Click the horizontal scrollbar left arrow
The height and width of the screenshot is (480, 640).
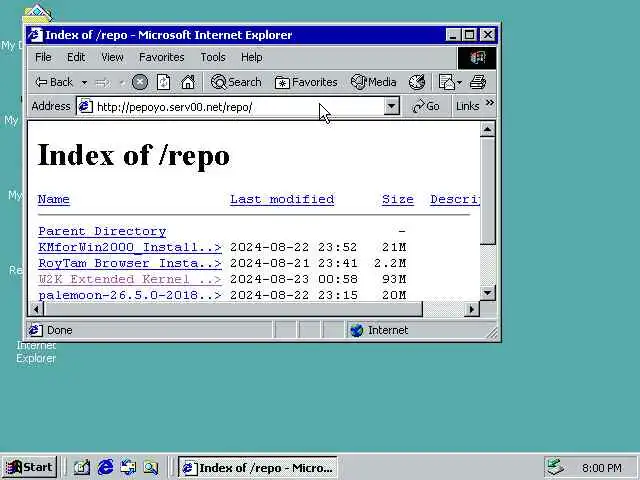pyautogui.click(x=36, y=309)
